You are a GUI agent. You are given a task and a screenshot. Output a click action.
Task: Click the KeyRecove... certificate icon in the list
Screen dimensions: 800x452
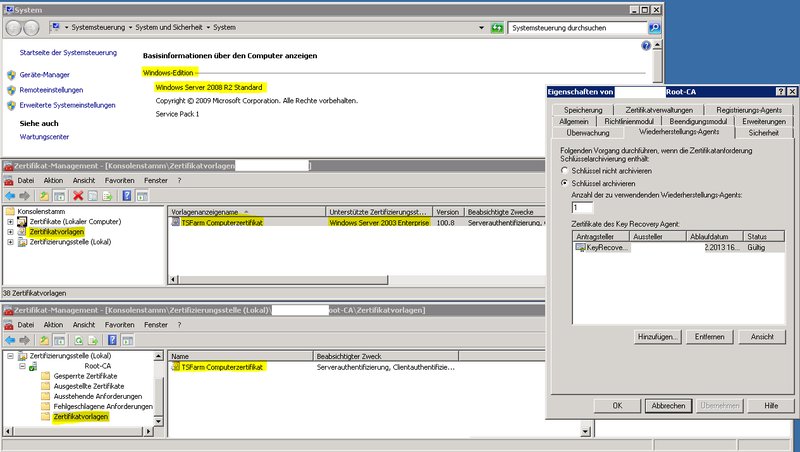(580, 247)
